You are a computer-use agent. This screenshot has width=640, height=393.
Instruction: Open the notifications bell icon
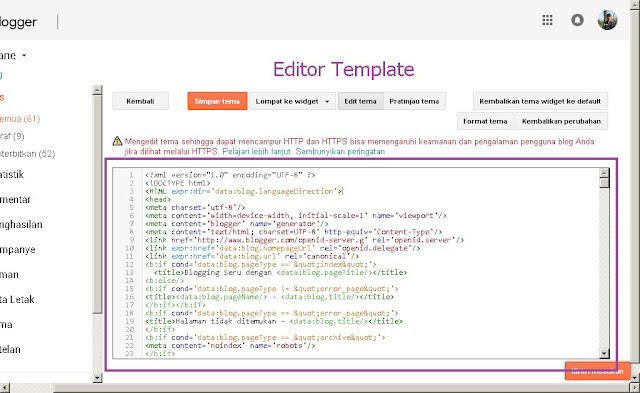pos(577,20)
